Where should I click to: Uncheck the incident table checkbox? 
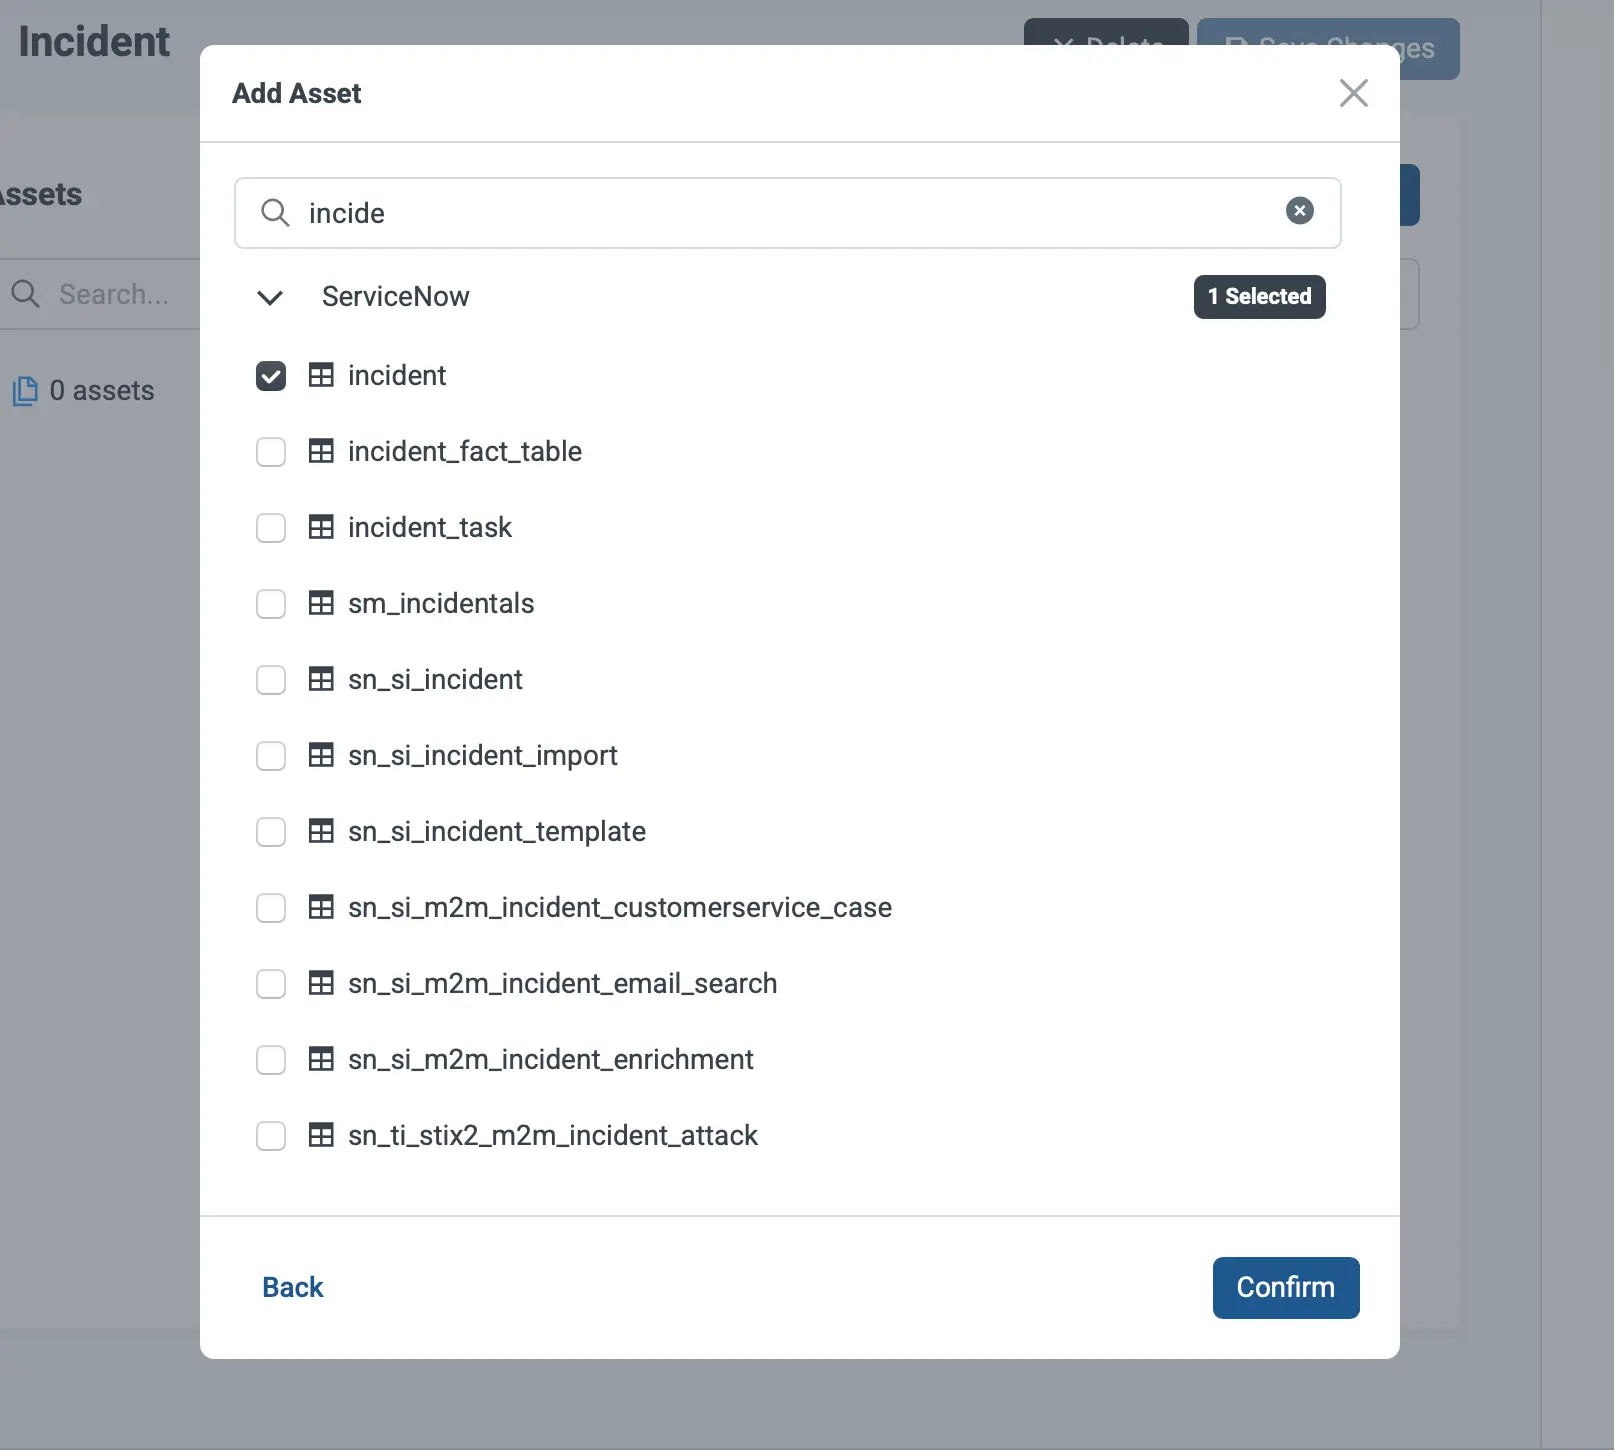pos(271,376)
